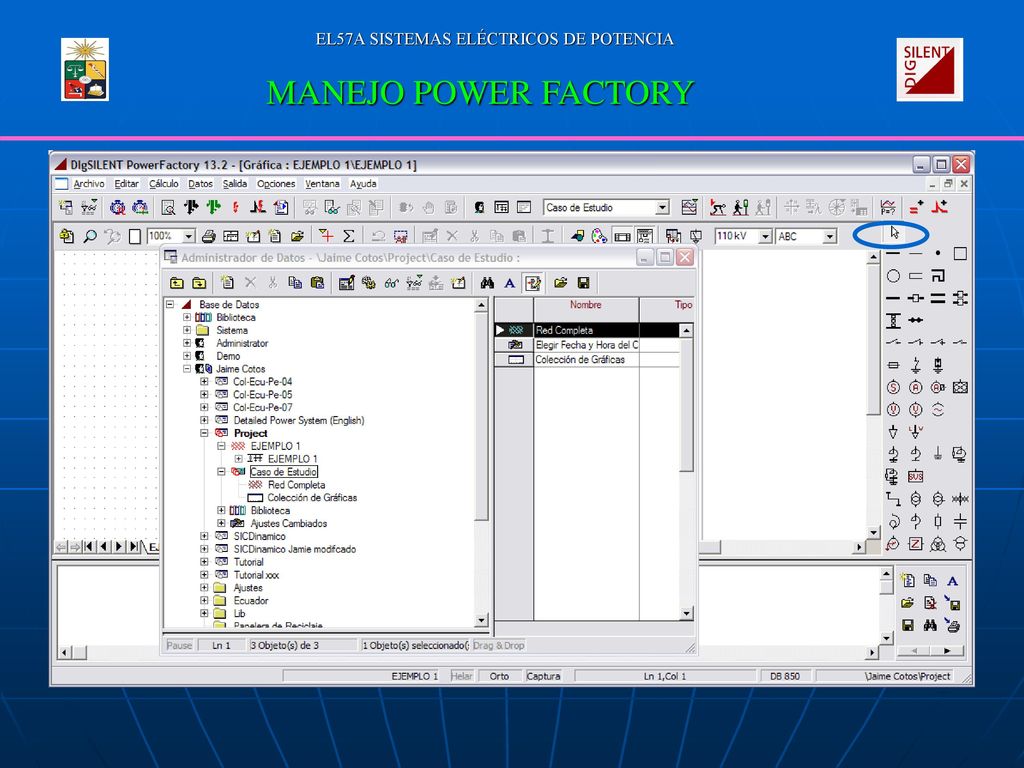Expand the Sistema folder in the tree
This screenshot has height=768, width=1024.
pyautogui.click(x=187, y=330)
